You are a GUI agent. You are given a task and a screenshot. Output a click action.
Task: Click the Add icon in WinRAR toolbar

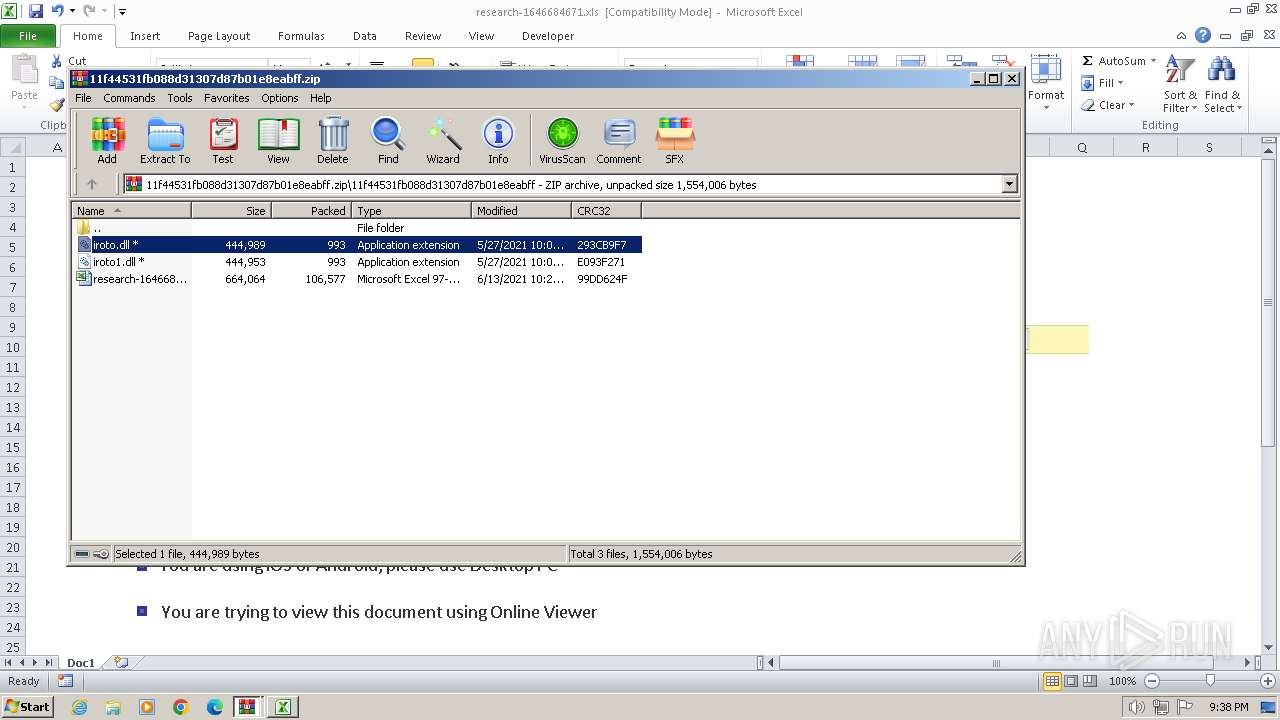pos(107,140)
